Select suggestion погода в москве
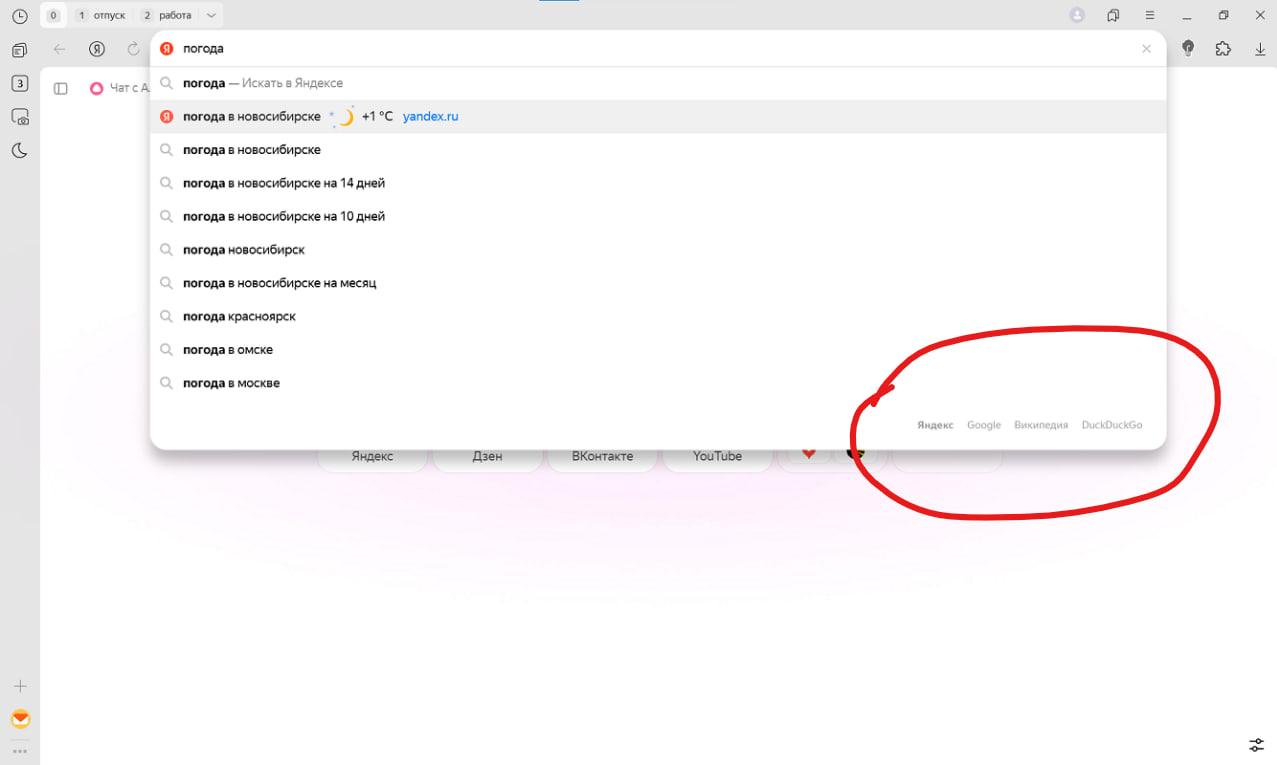The image size is (1277, 765). tap(658, 383)
